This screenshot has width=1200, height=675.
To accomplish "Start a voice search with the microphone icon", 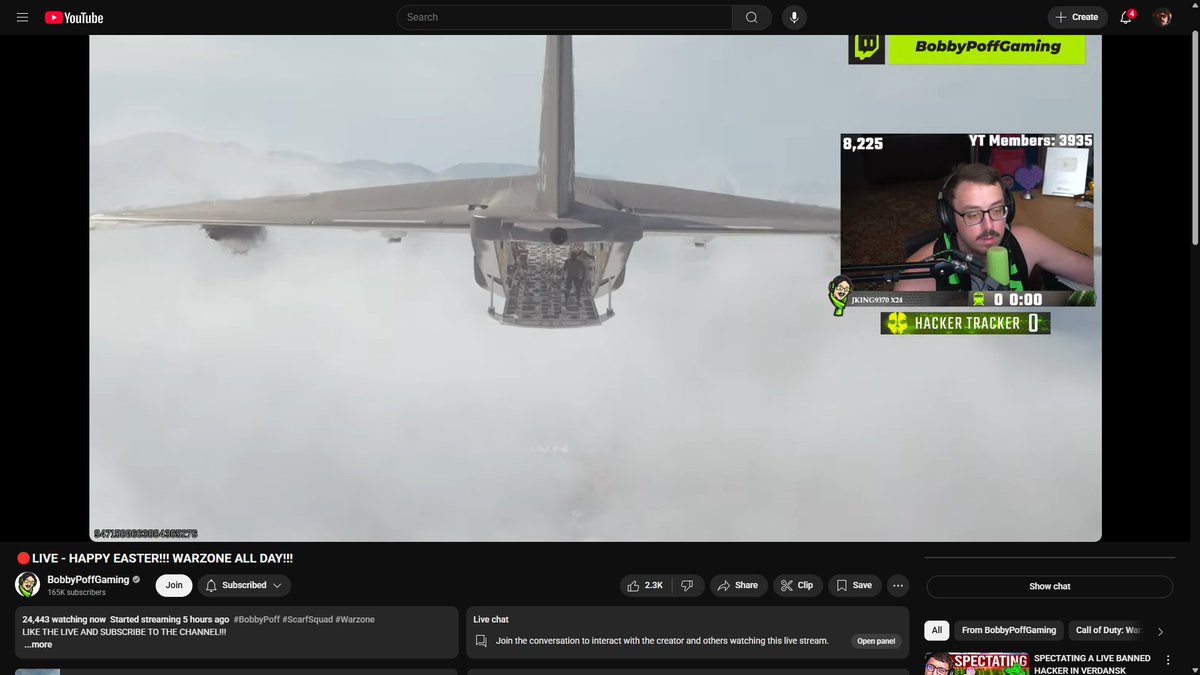I will (x=793, y=17).
